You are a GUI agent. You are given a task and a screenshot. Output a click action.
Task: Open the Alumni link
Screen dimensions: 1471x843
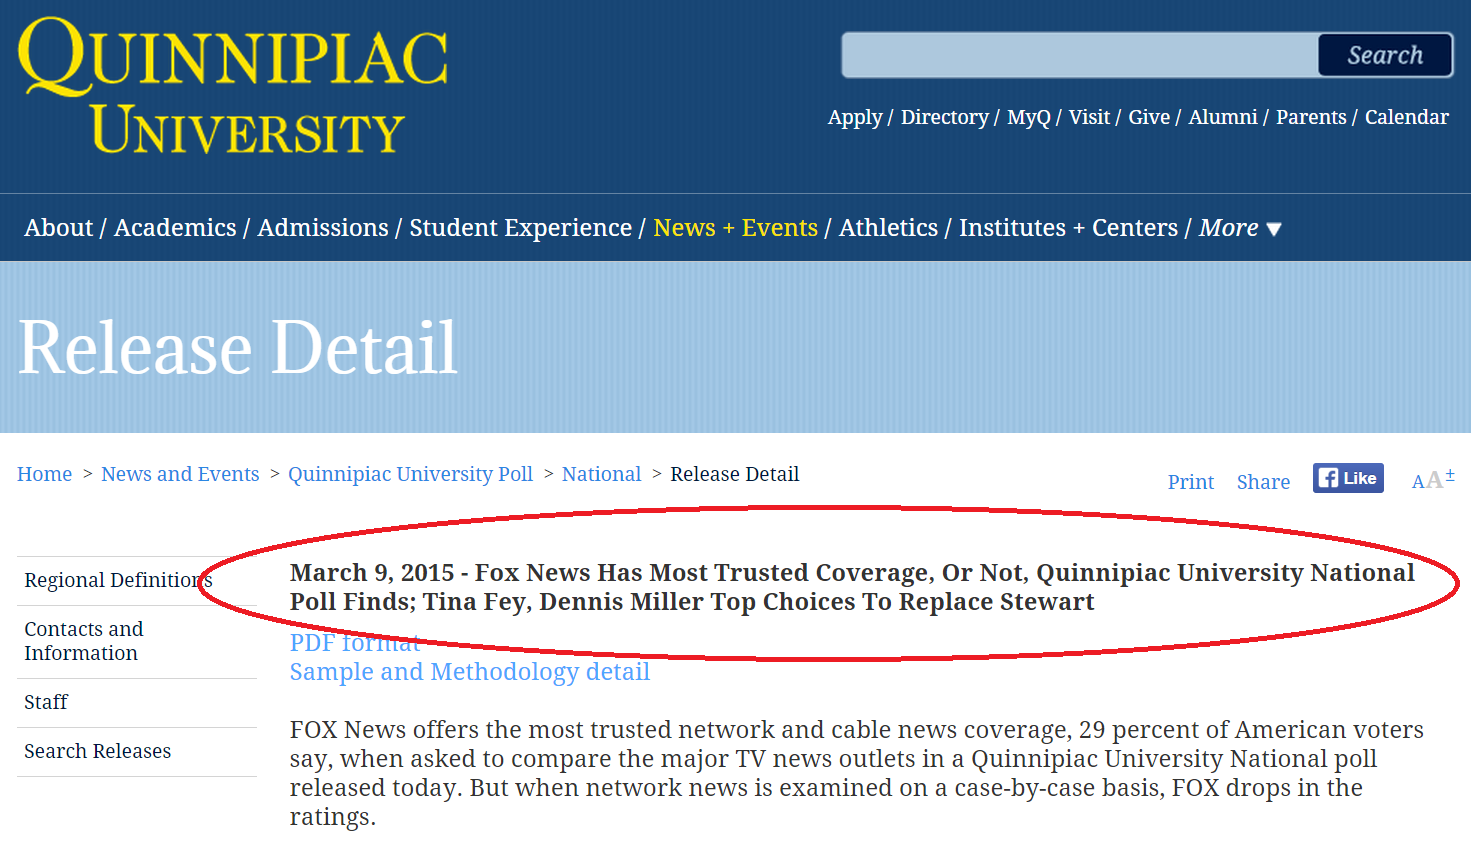(x=1223, y=117)
